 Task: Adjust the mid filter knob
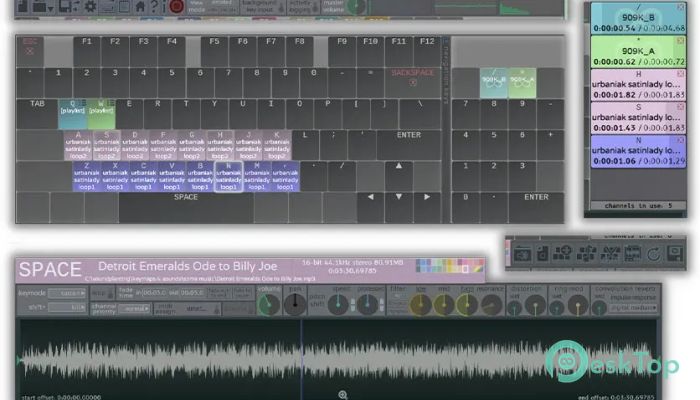(444, 304)
